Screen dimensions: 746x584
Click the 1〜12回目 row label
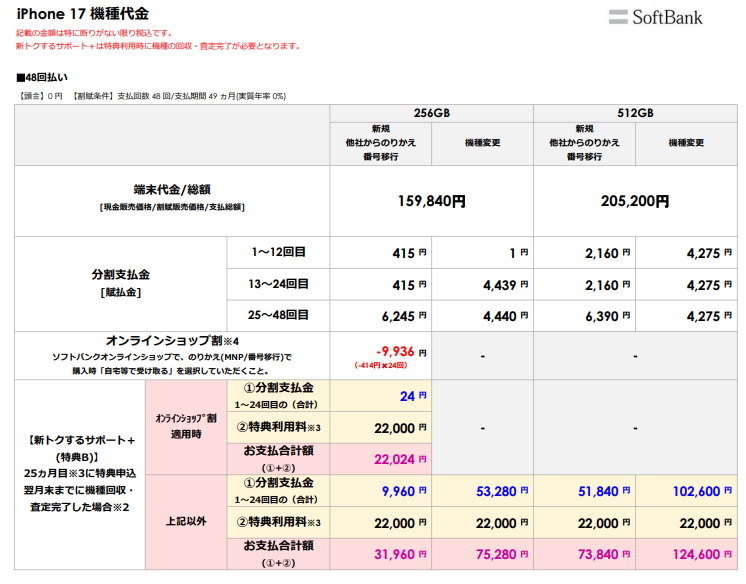tap(277, 252)
